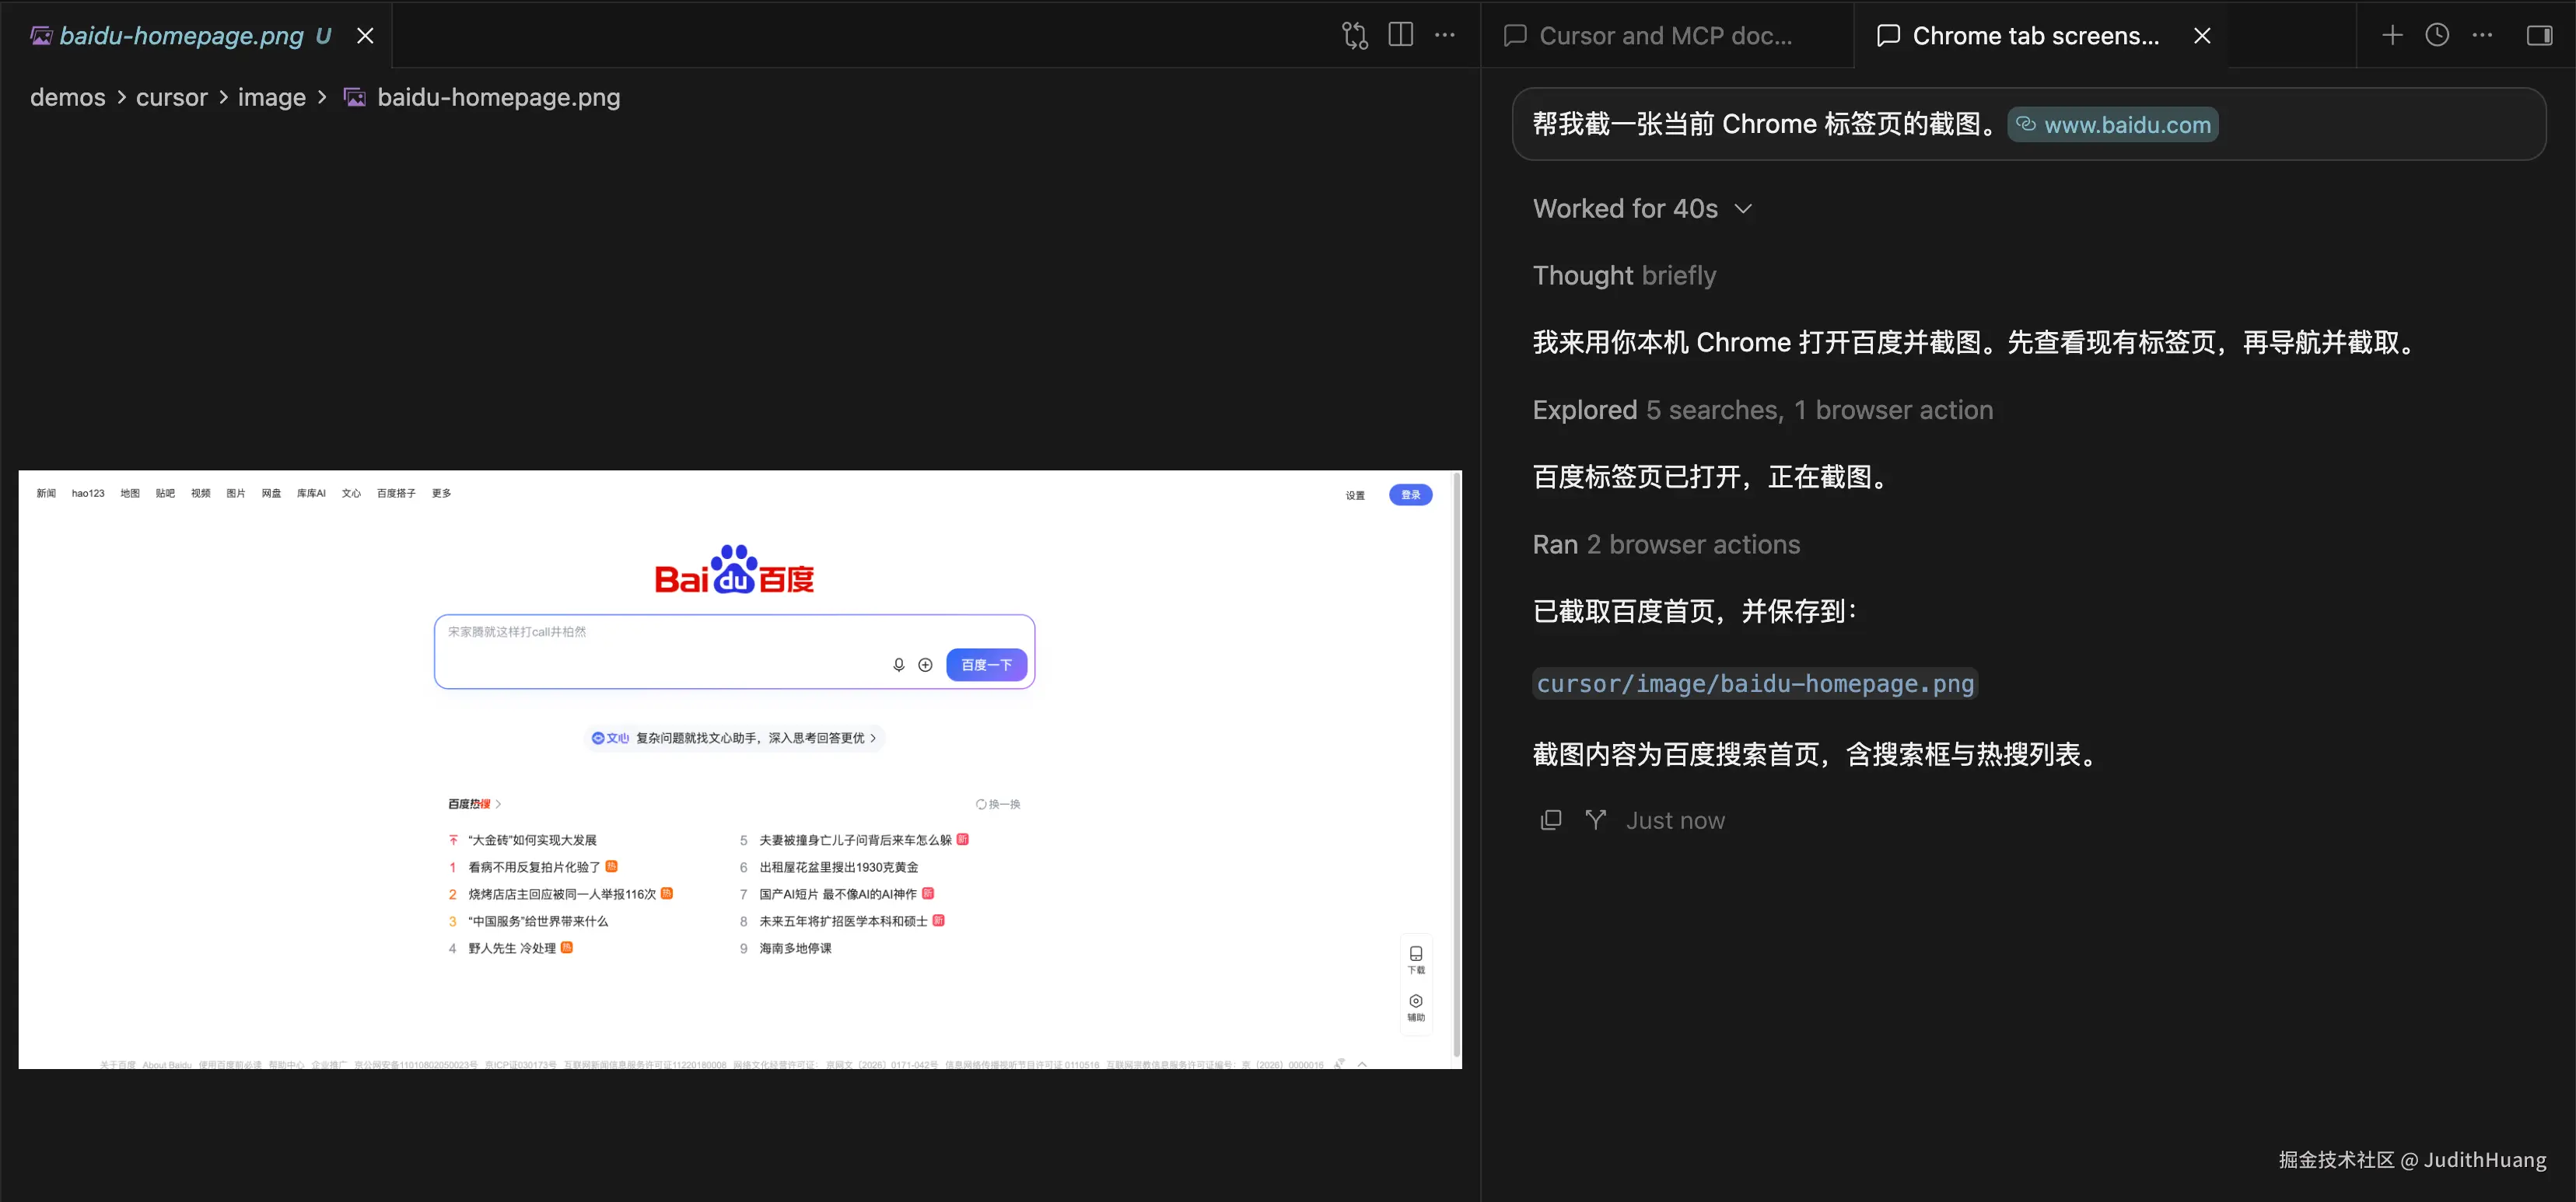
Task: Click the Baidu logo in image preview
Action: tap(734, 569)
